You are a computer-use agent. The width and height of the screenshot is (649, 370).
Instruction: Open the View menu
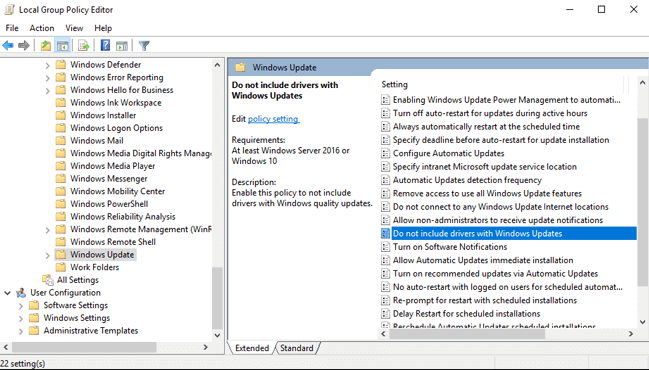(74, 28)
